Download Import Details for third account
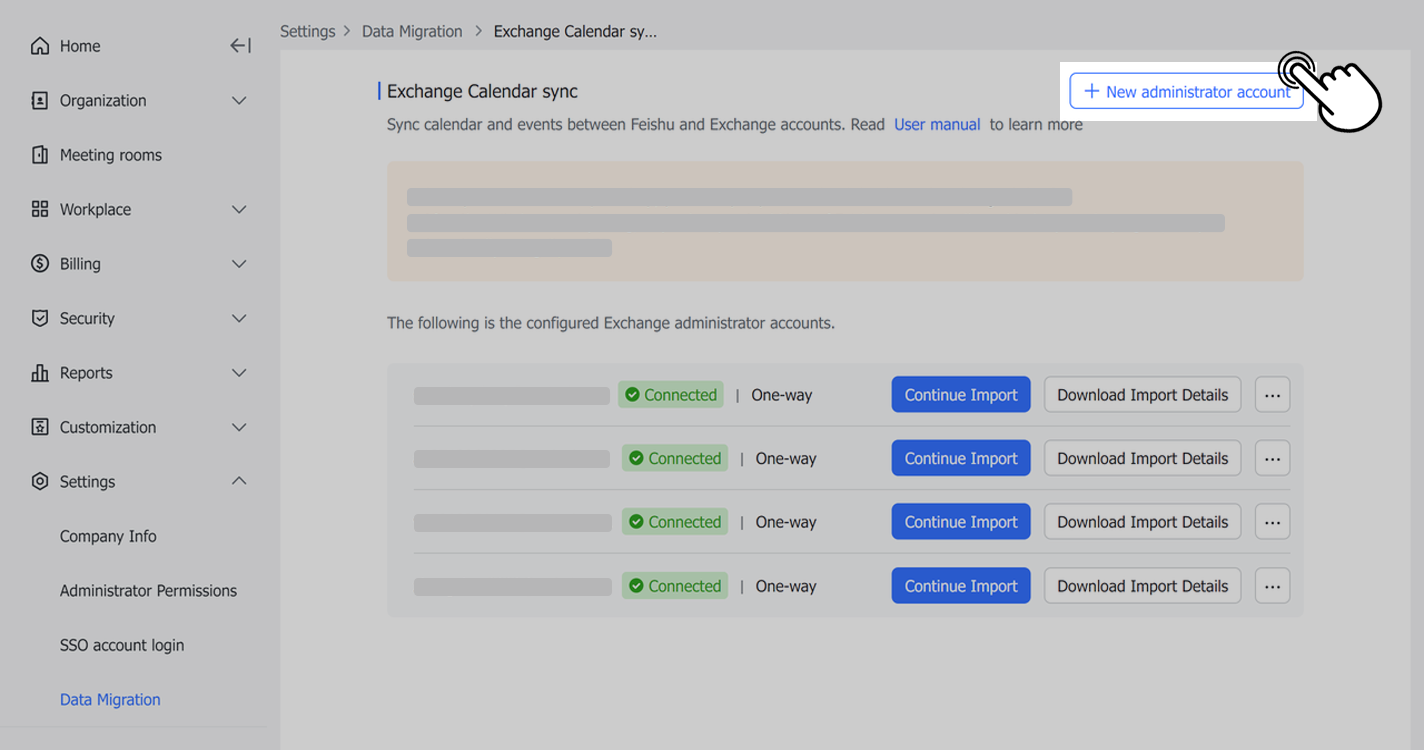 click(1142, 522)
